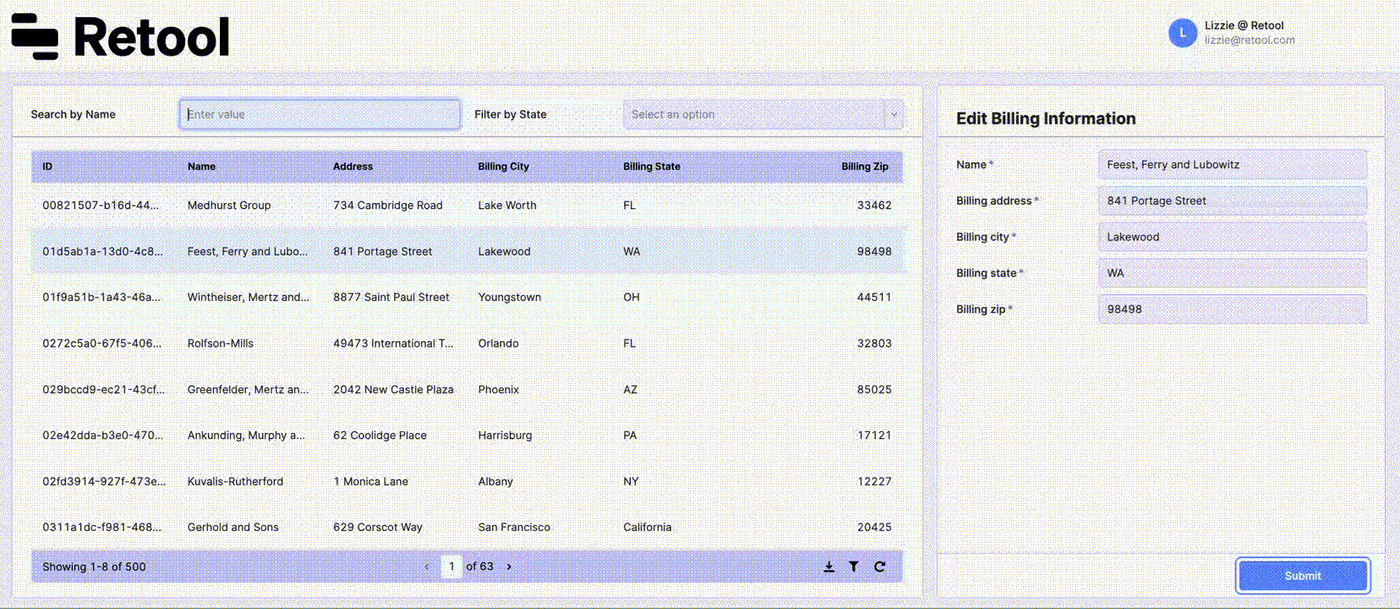Sort the table by Billing Zip column

point(864,166)
